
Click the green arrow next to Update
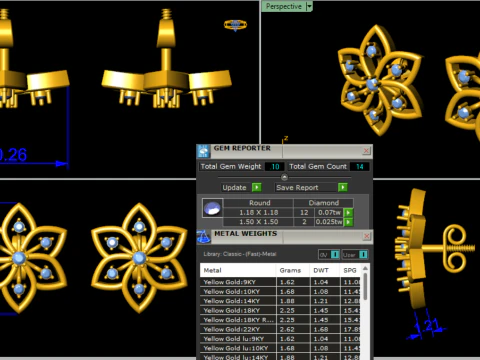(257, 187)
